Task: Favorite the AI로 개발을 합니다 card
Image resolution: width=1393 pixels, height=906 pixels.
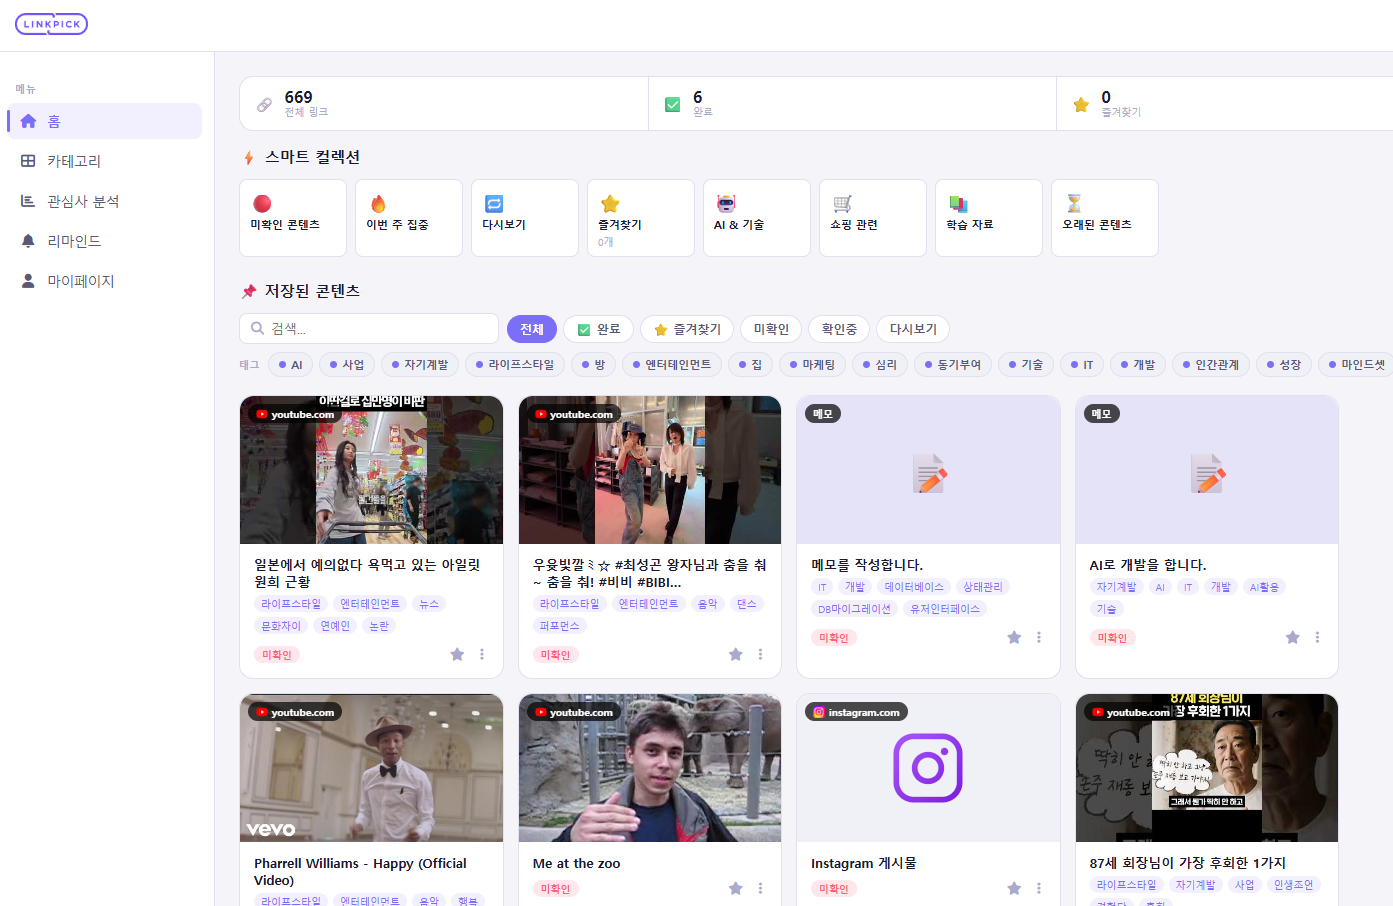Action: 1293,637
